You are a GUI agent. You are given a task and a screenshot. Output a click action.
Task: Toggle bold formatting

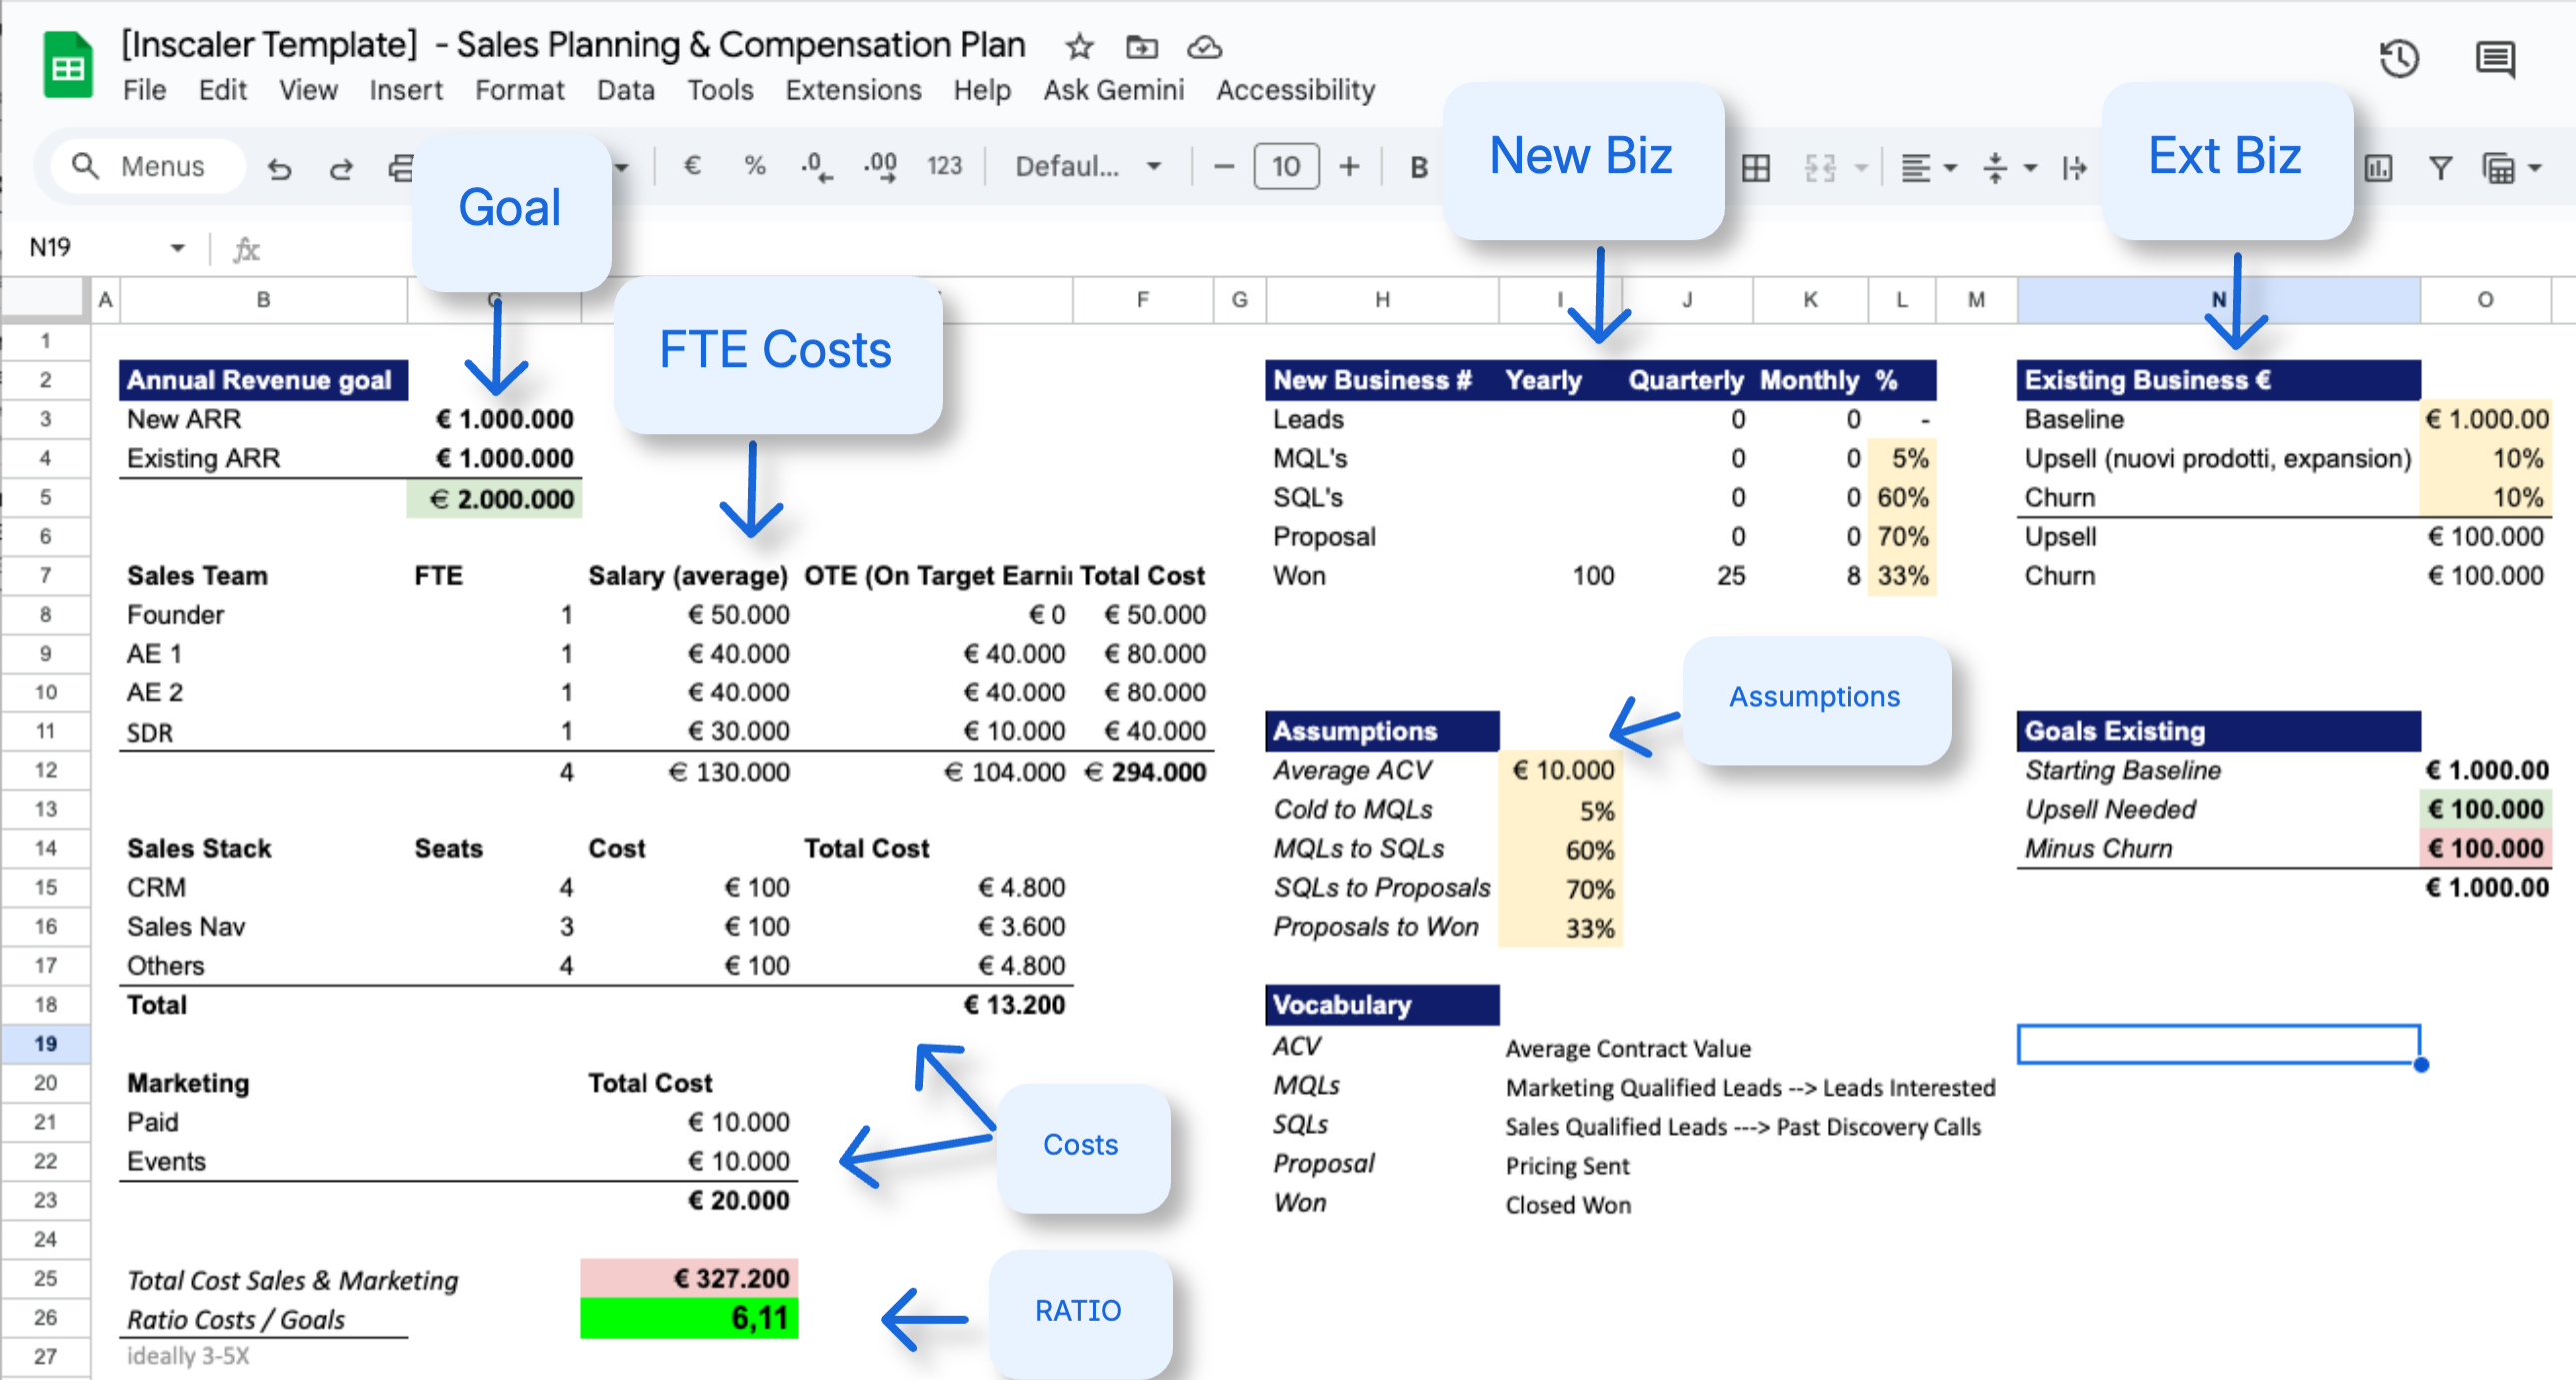point(1418,168)
